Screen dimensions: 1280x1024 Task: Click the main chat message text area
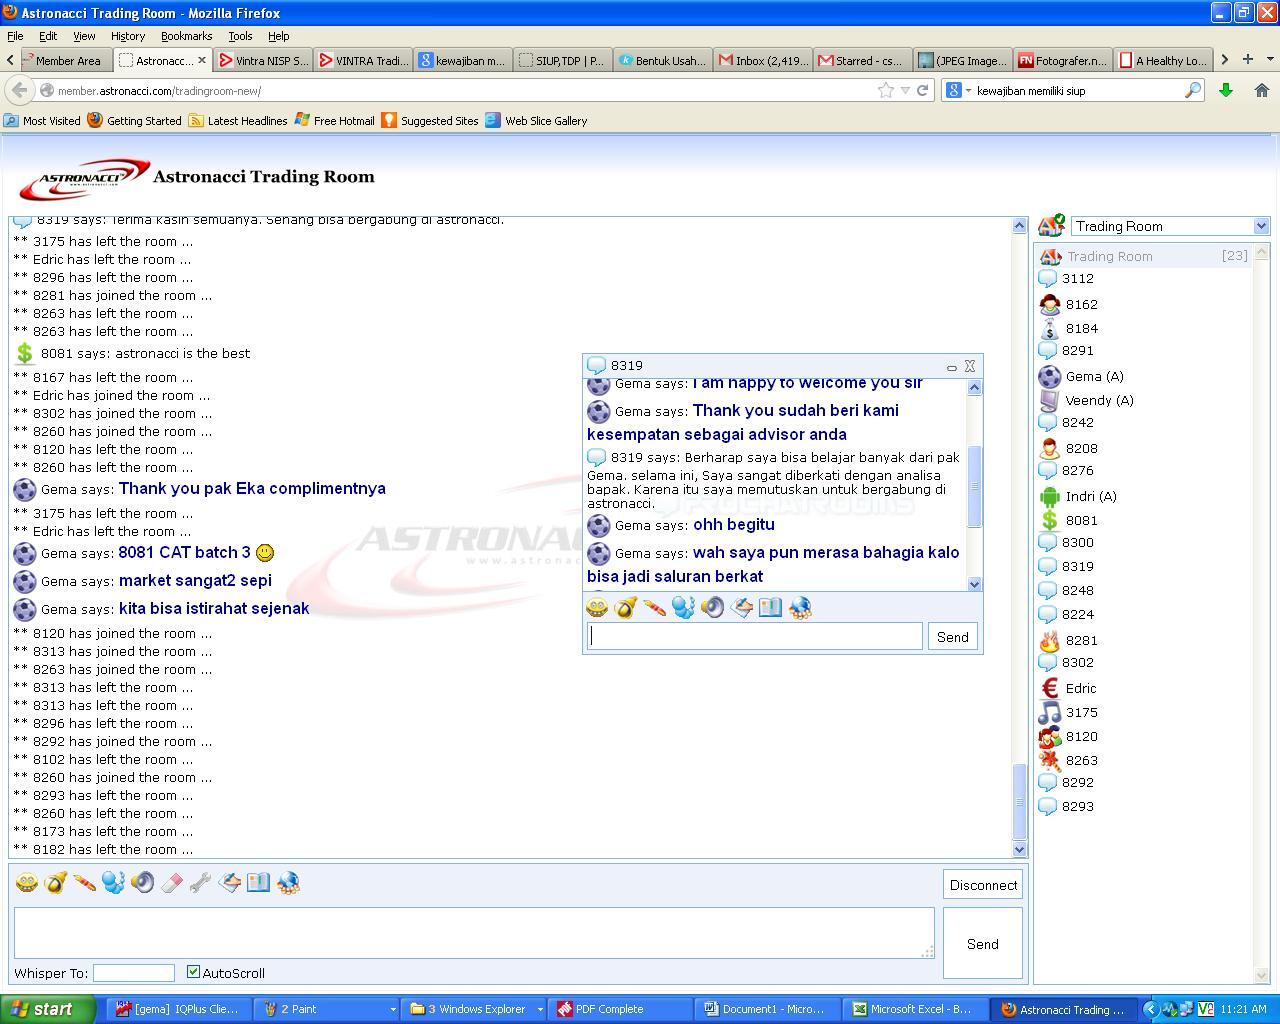474,933
